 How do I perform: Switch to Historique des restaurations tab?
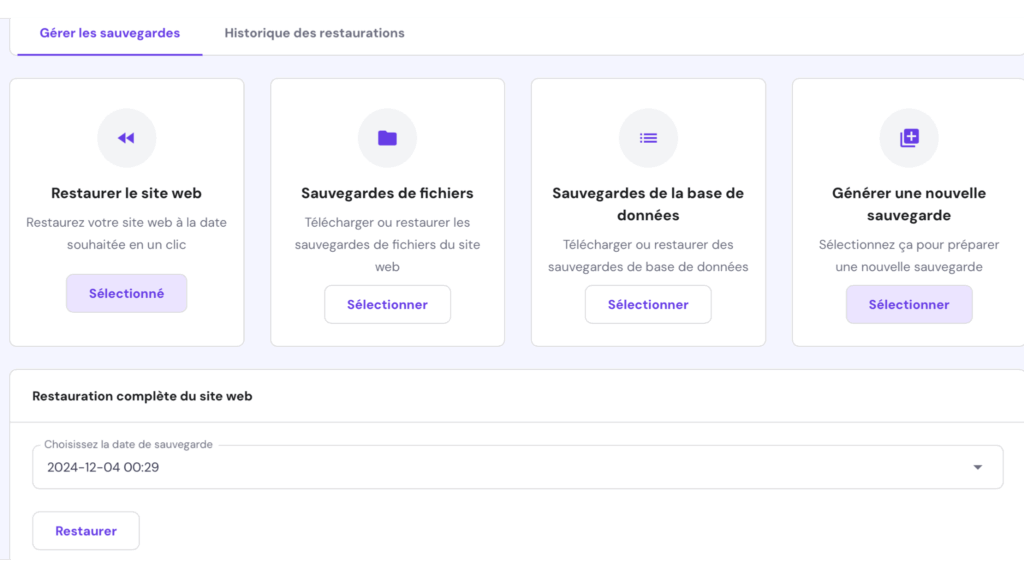pyautogui.click(x=314, y=33)
